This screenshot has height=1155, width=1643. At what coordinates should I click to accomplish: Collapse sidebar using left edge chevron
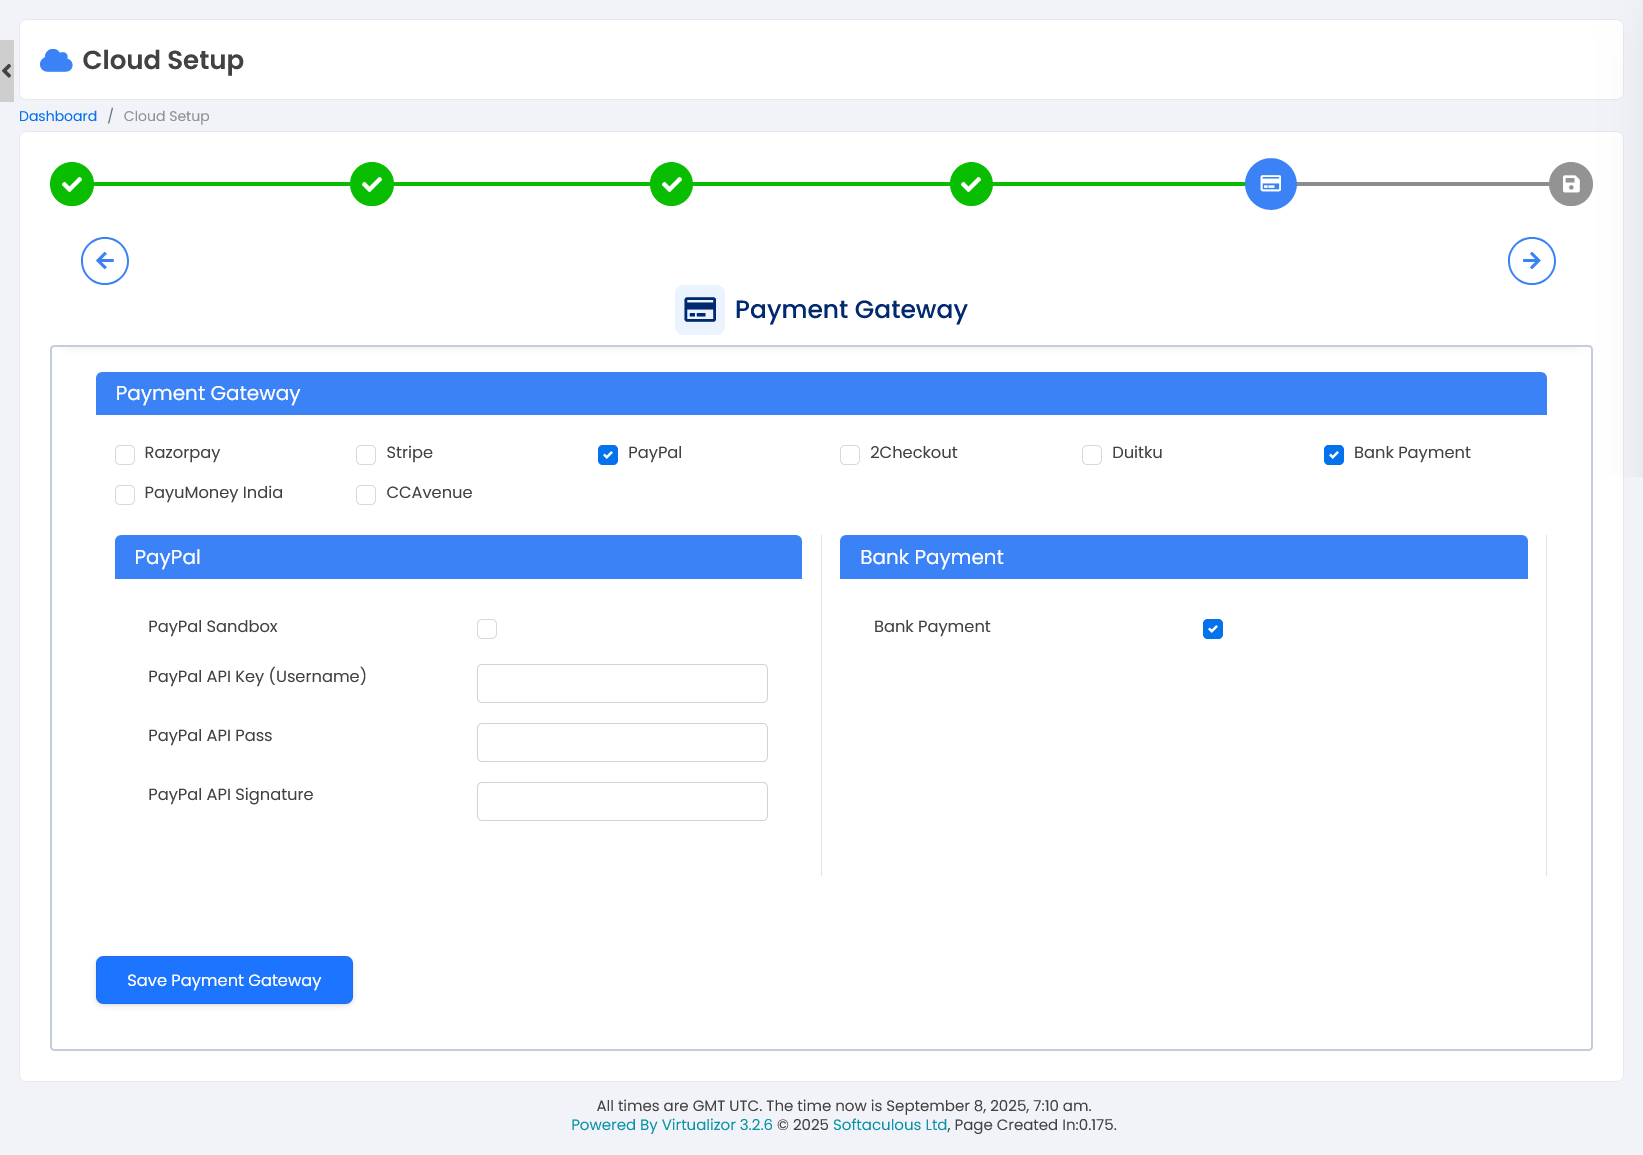click(x=7, y=71)
